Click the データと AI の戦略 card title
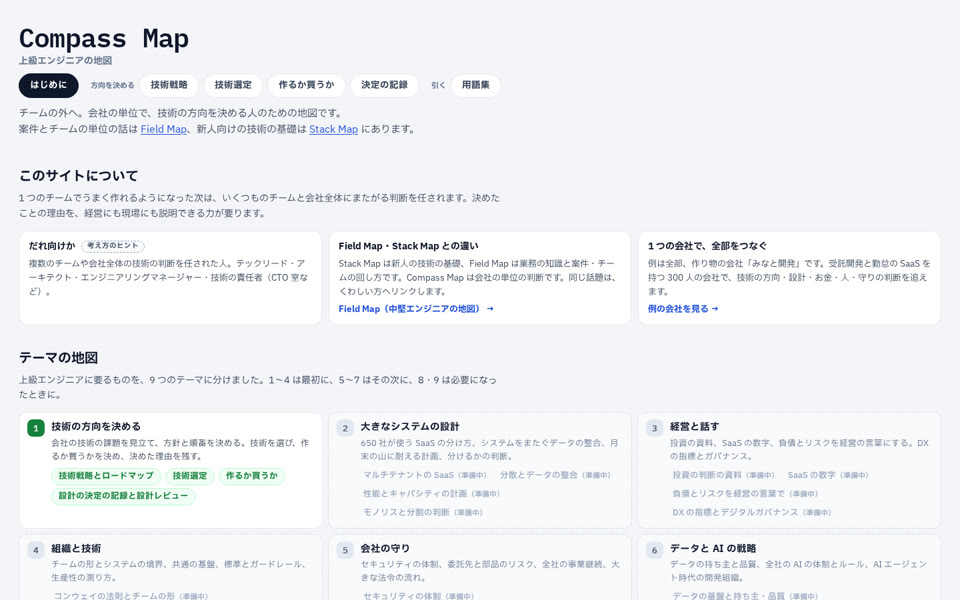The height and width of the screenshot is (600, 960). (x=713, y=548)
